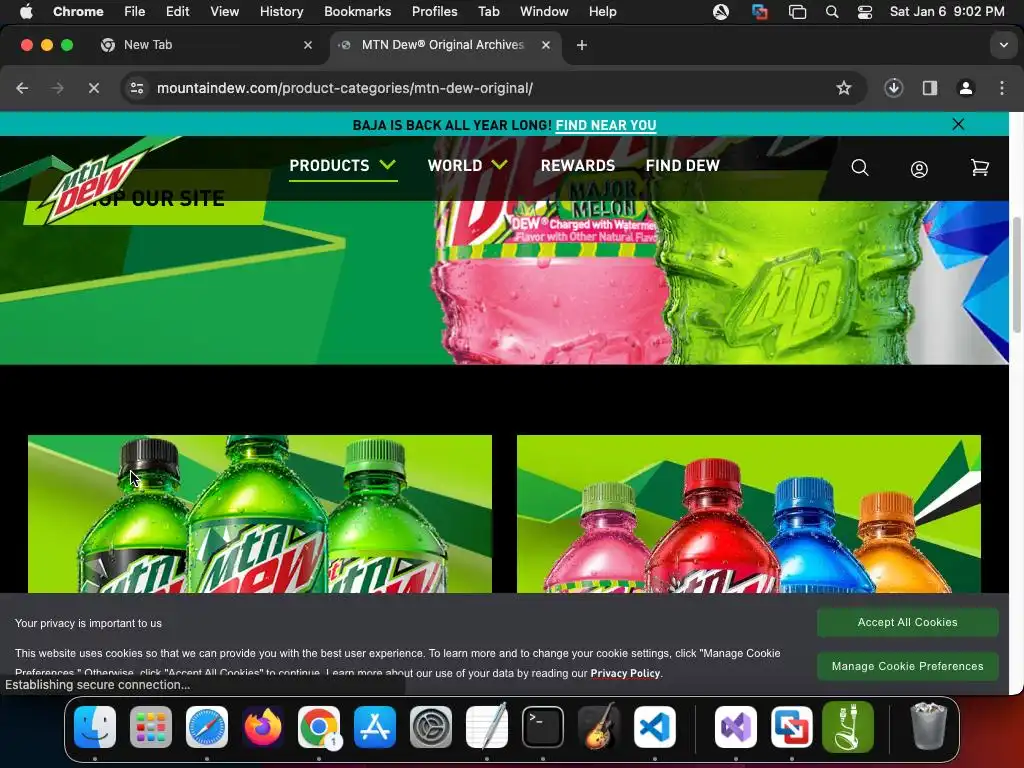This screenshot has width=1024, height=768.
Task: Click the FIND NEAR YOU link
Action: pos(606,125)
